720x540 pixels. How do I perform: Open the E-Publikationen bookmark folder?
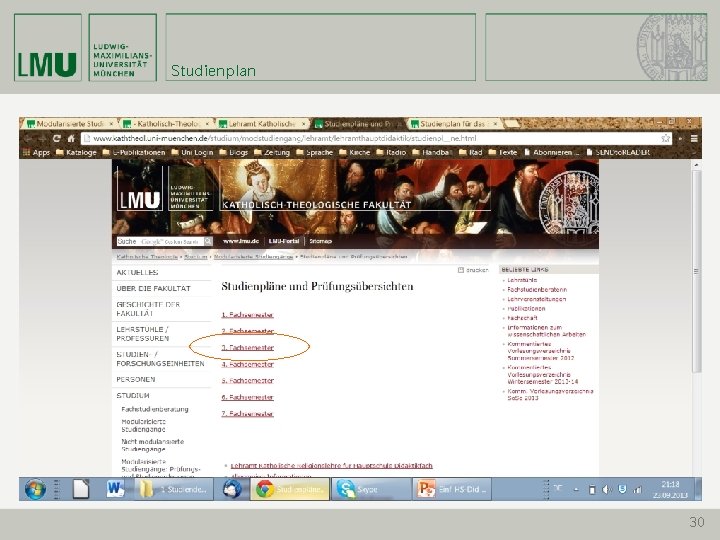(x=134, y=152)
